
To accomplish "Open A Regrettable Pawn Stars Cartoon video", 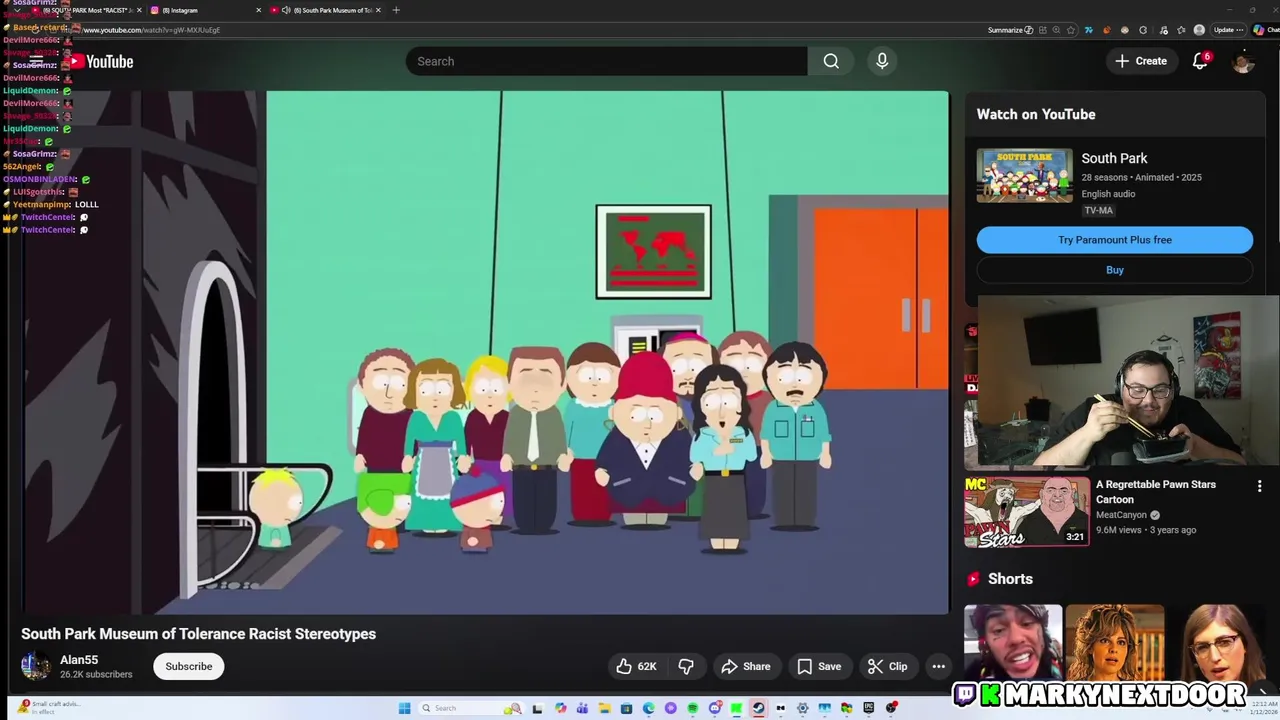I will 1156,492.
